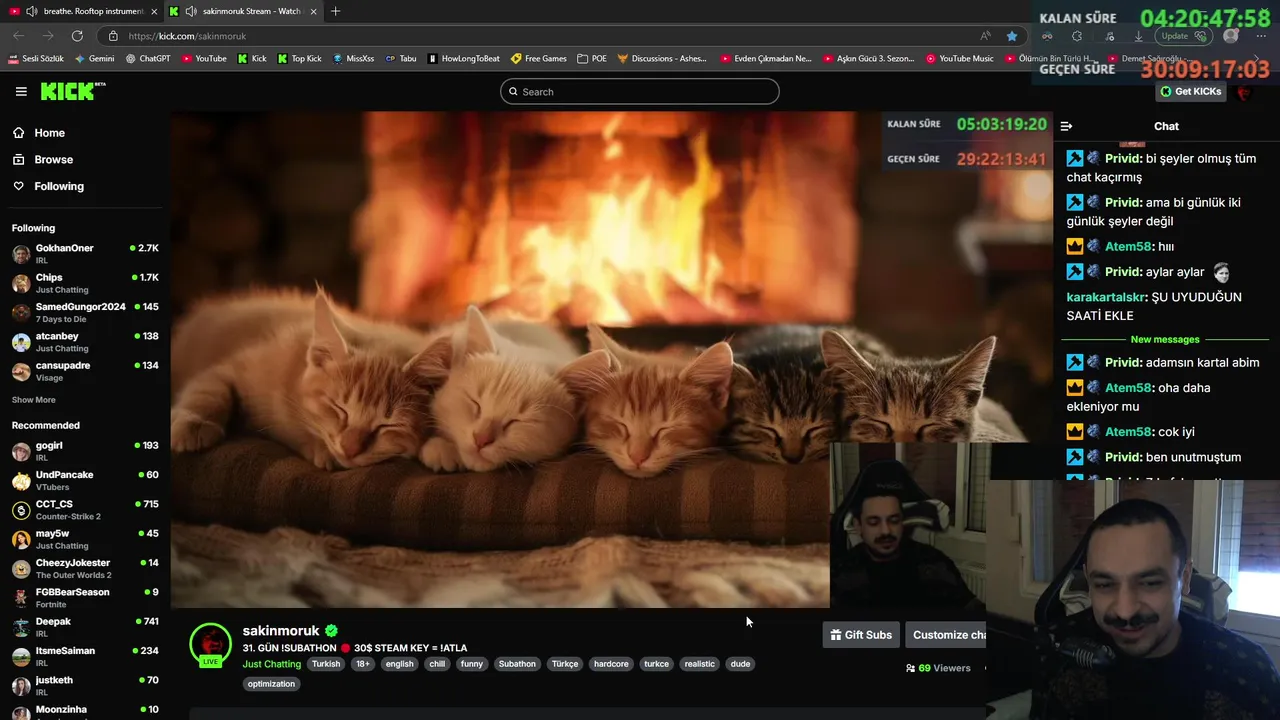Switch to the 'breathe. Rooftop' browser tab
This screenshot has height=720, width=1280.
point(82,11)
